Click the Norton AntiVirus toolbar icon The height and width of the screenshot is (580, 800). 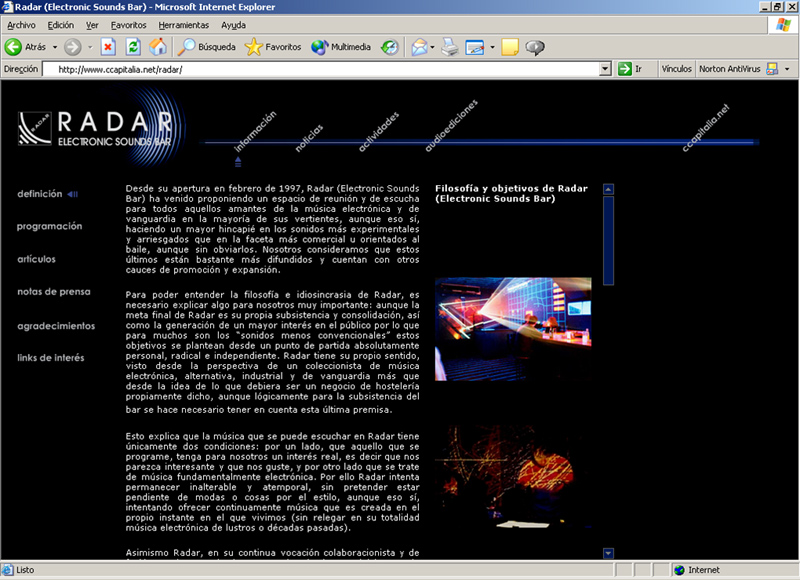pos(772,69)
